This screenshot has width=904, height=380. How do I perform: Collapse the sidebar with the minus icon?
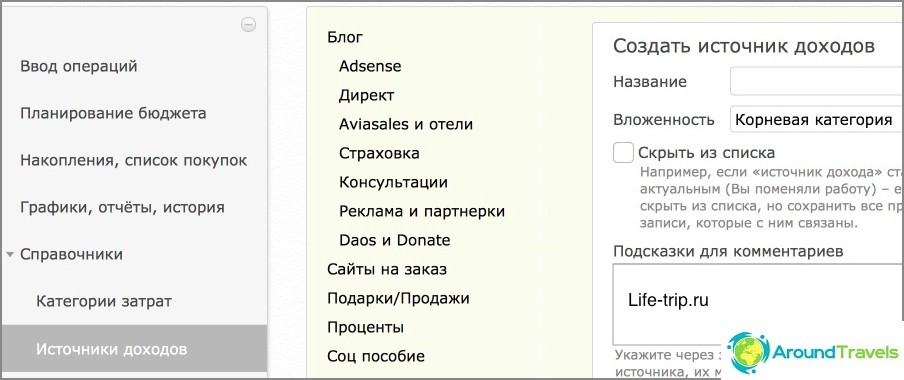click(248, 24)
